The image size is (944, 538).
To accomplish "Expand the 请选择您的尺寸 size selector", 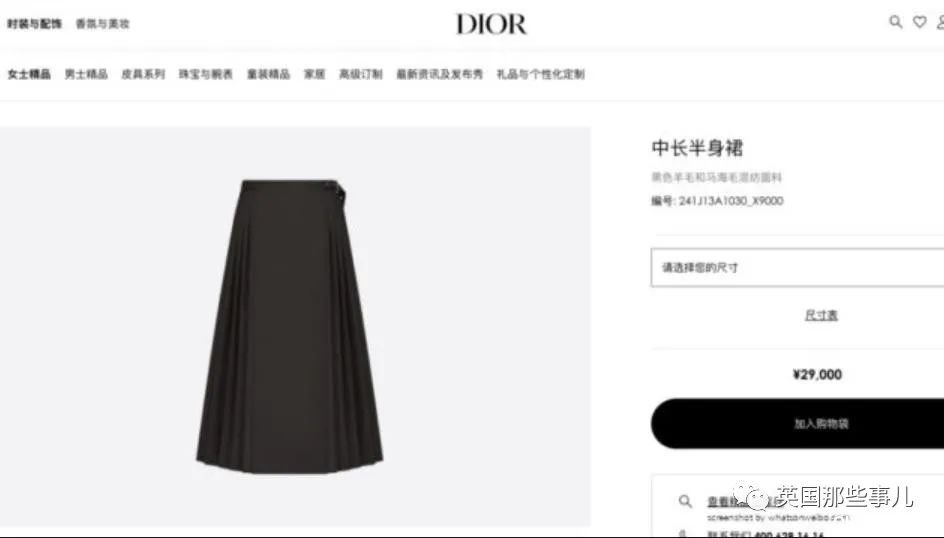I will [797, 267].
